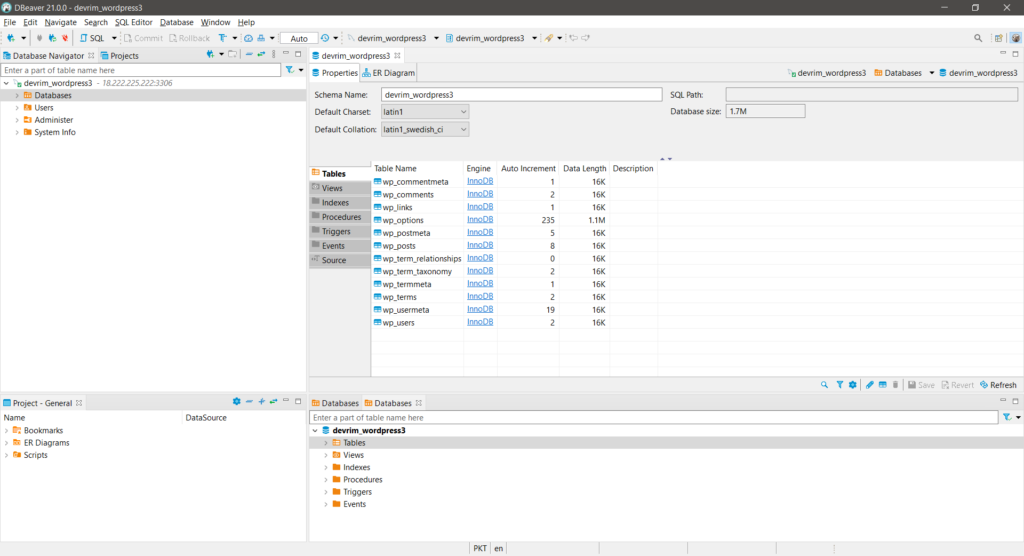
Task: Click the red Disconnect icon in main toolbar
Action: click(x=65, y=38)
